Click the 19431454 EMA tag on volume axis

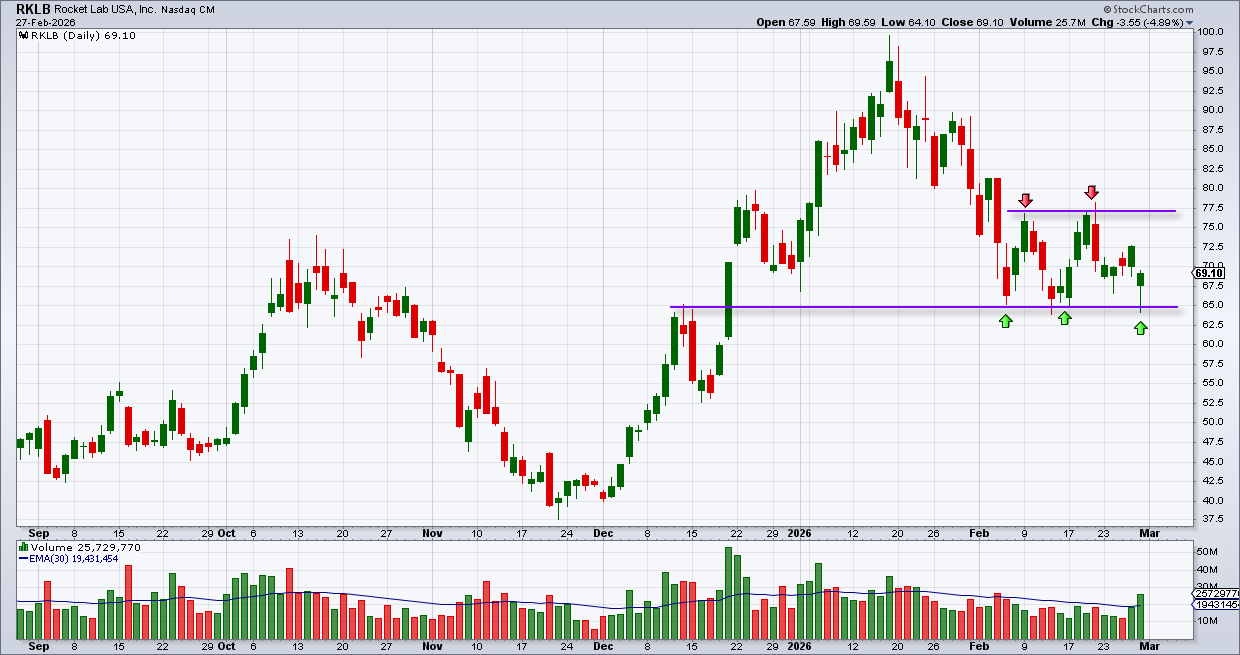point(1215,606)
